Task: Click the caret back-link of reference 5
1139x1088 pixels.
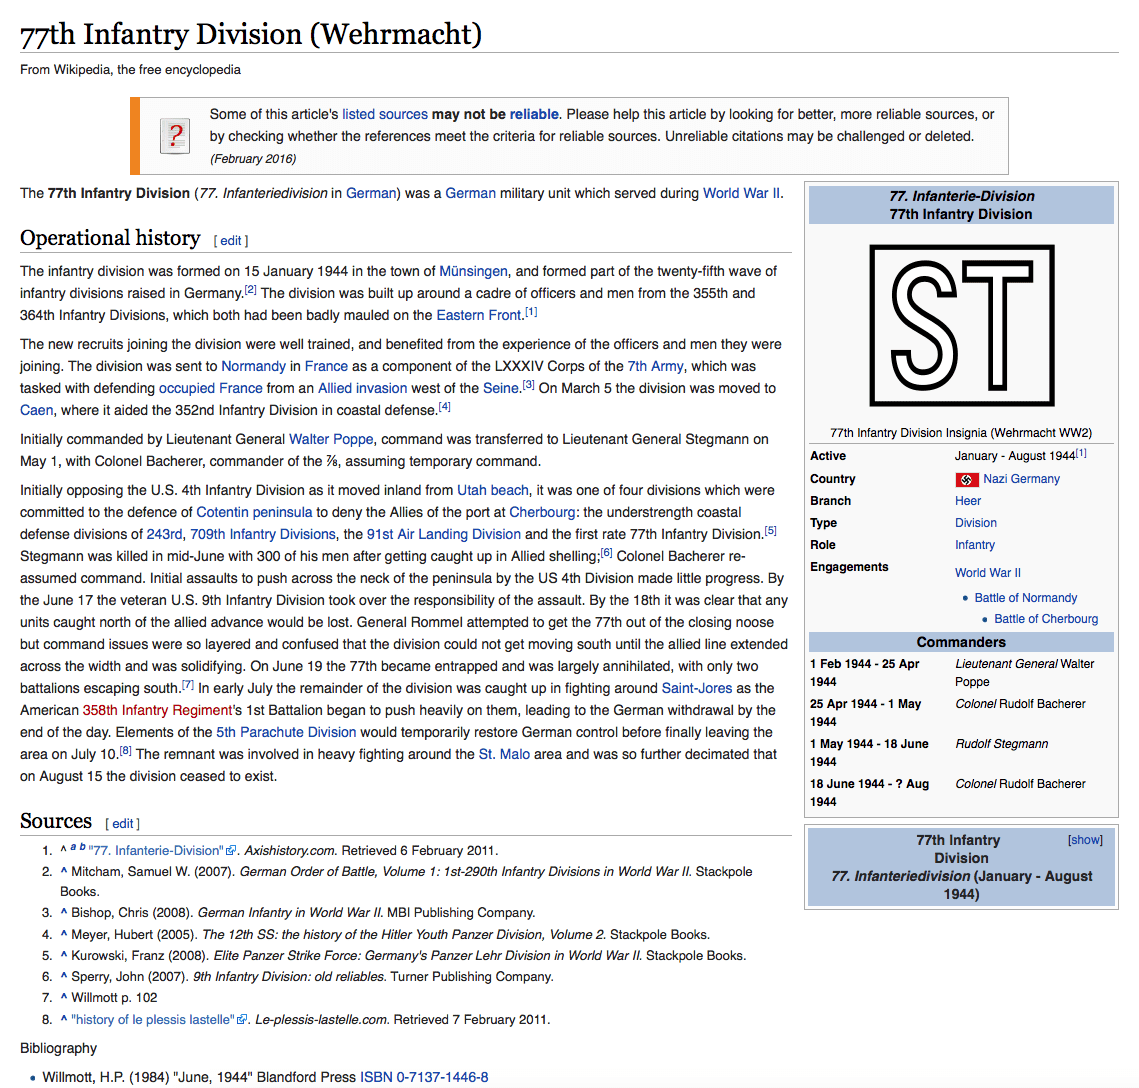Action: tap(64, 955)
